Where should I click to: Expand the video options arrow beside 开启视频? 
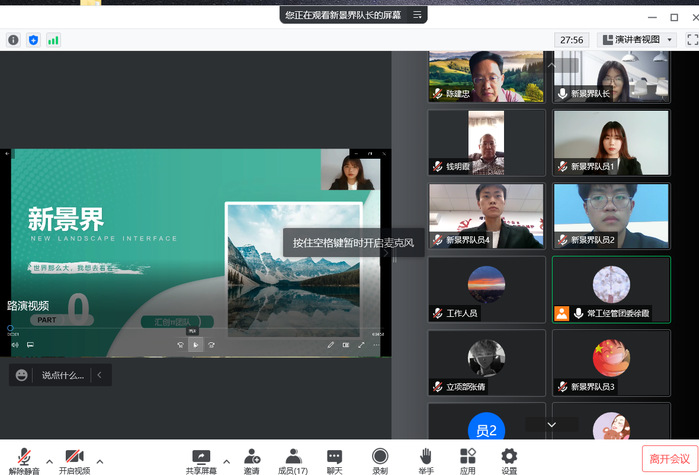click(100, 461)
